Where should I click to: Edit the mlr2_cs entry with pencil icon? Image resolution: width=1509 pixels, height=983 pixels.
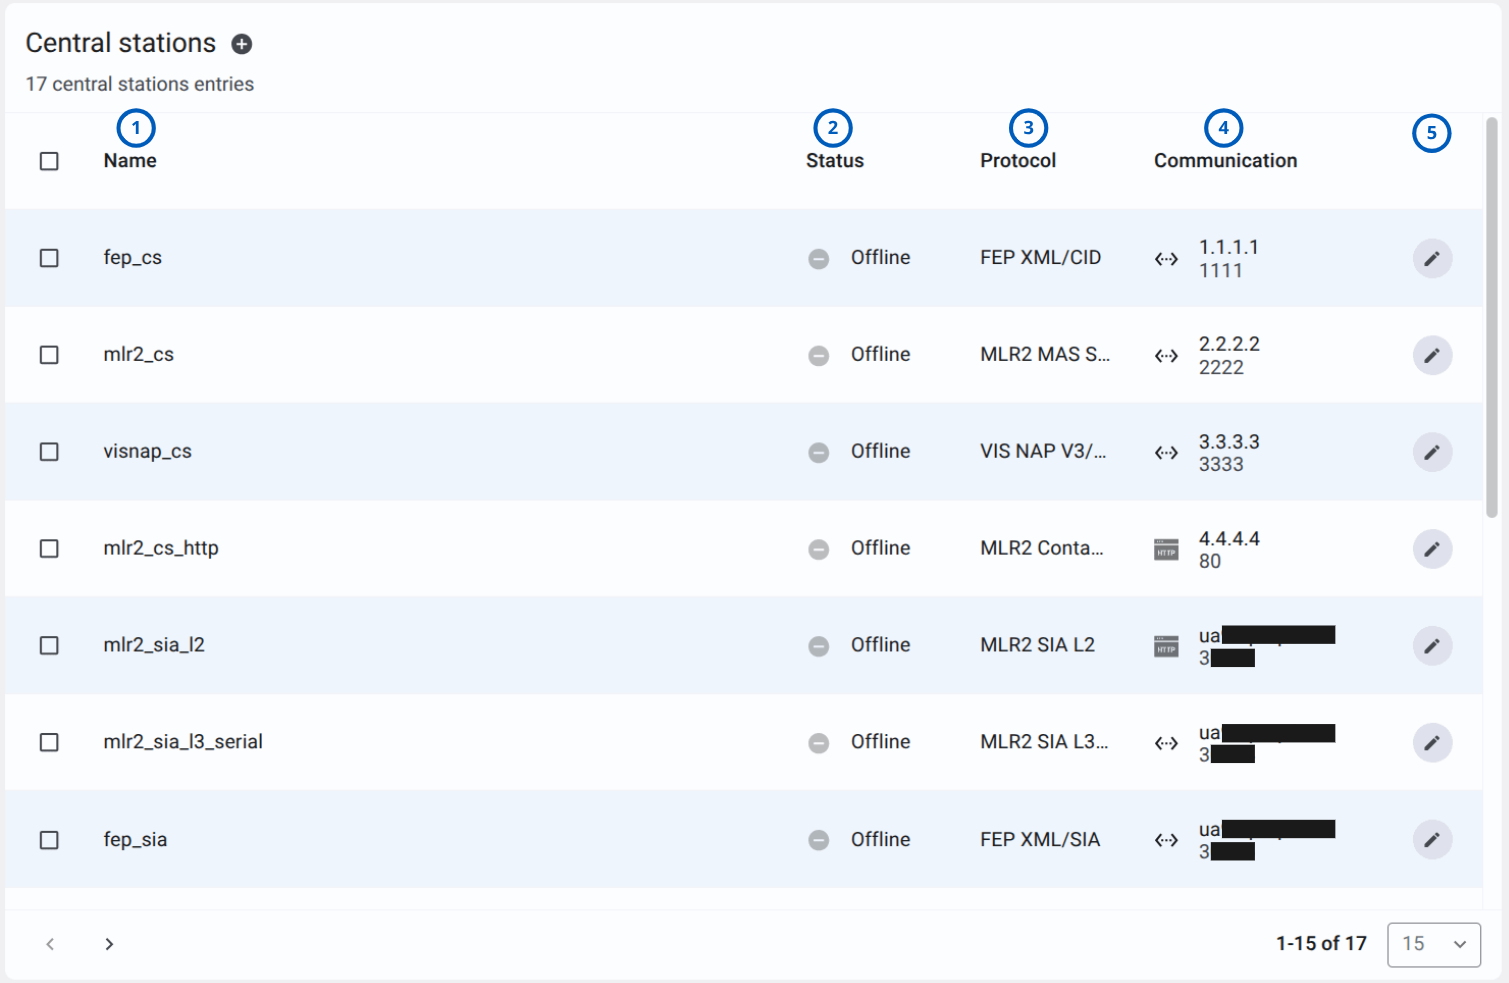tap(1432, 355)
